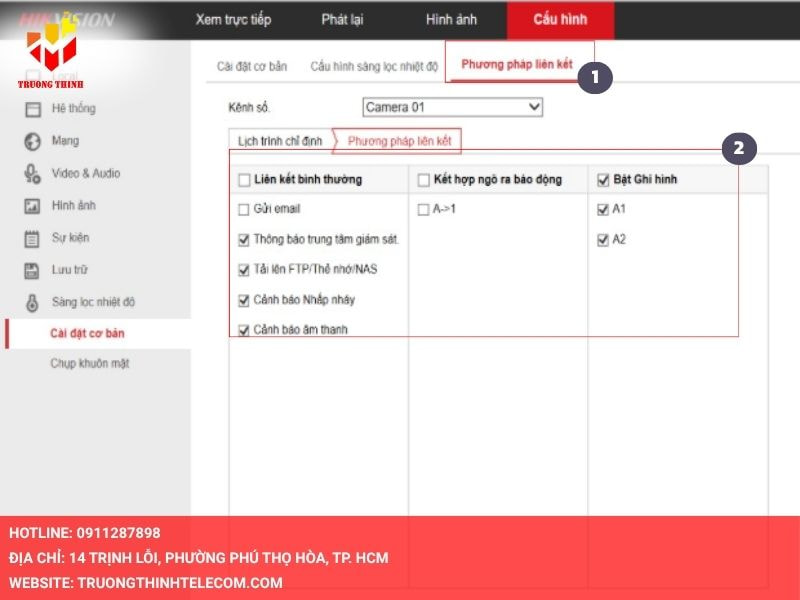This screenshot has height=600, width=800.
Task: Enable the Gửi email checkbox
Action: coord(244,210)
